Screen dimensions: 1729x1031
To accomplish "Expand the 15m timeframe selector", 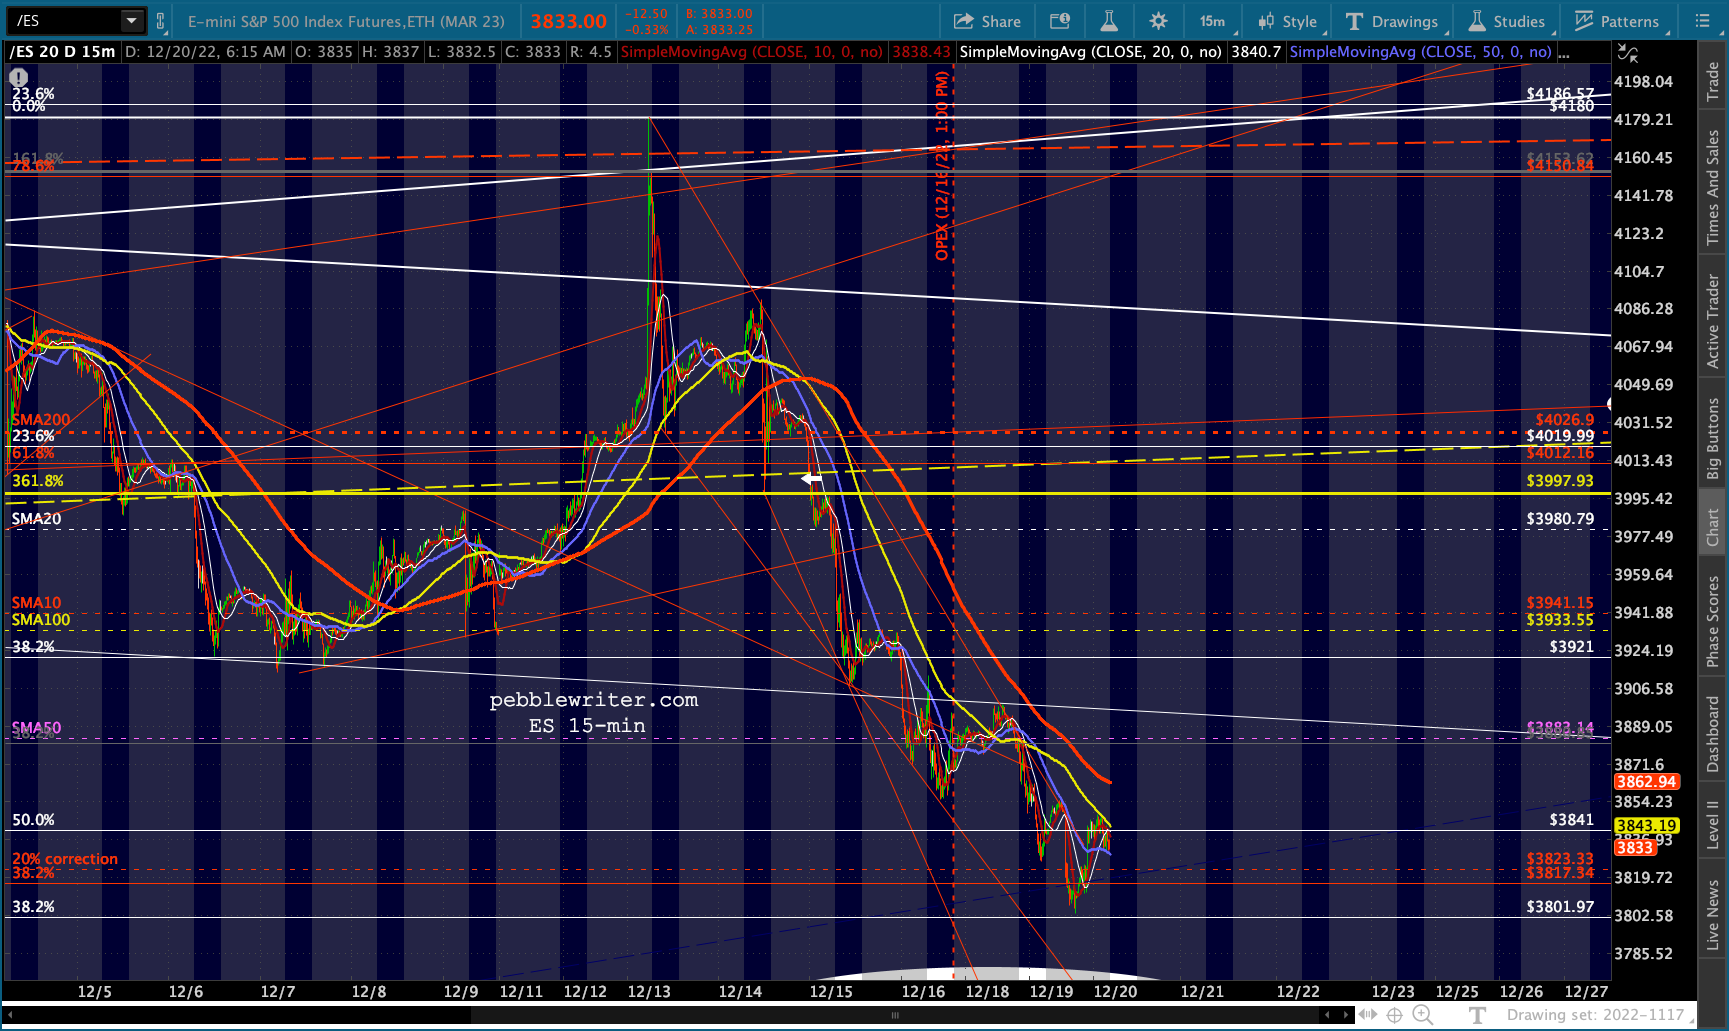I will 1214,21.
